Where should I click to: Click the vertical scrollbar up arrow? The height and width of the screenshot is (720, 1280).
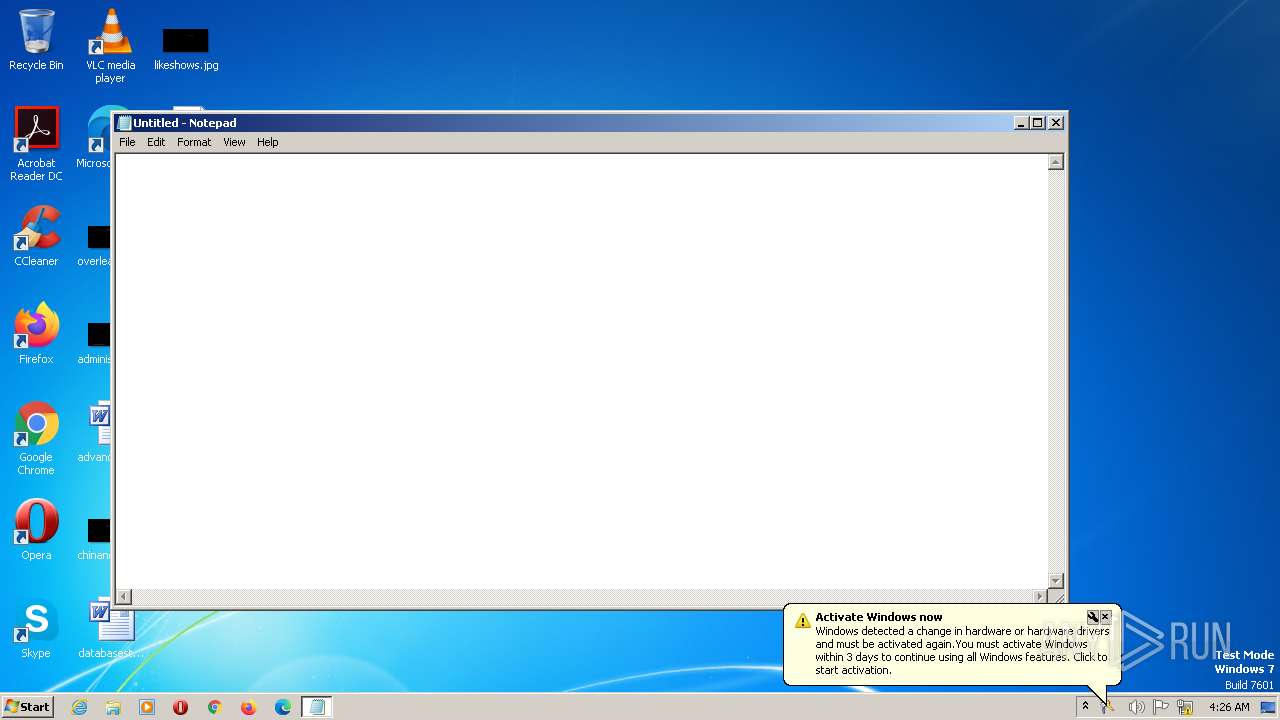pyautogui.click(x=1055, y=163)
